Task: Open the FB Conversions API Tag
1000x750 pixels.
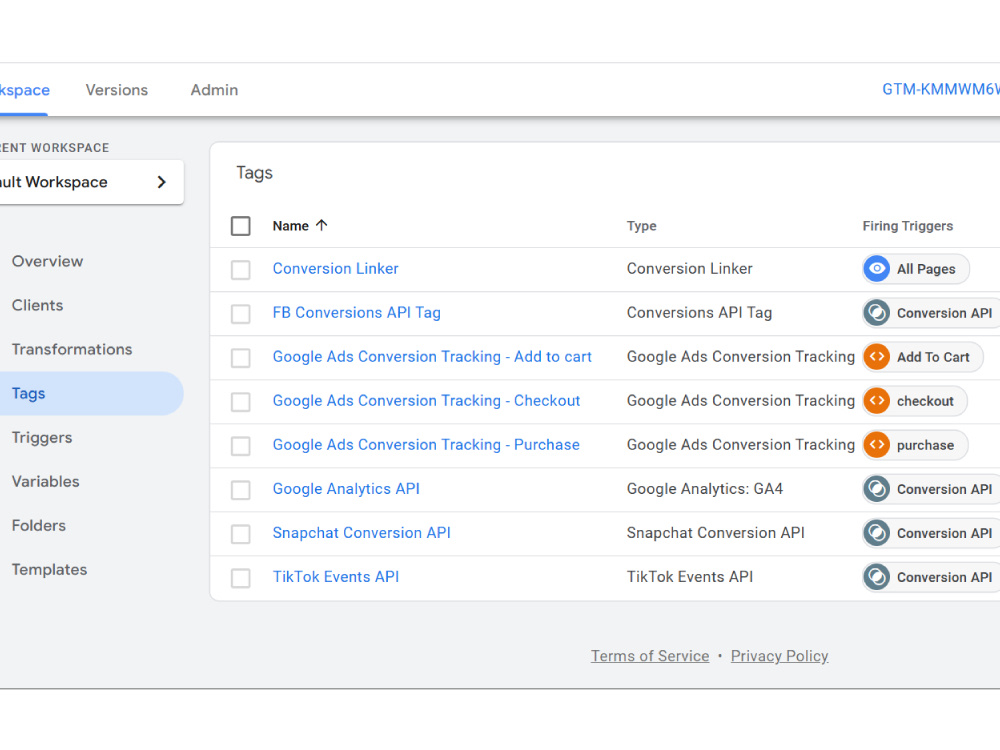Action: pyautogui.click(x=357, y=312)
